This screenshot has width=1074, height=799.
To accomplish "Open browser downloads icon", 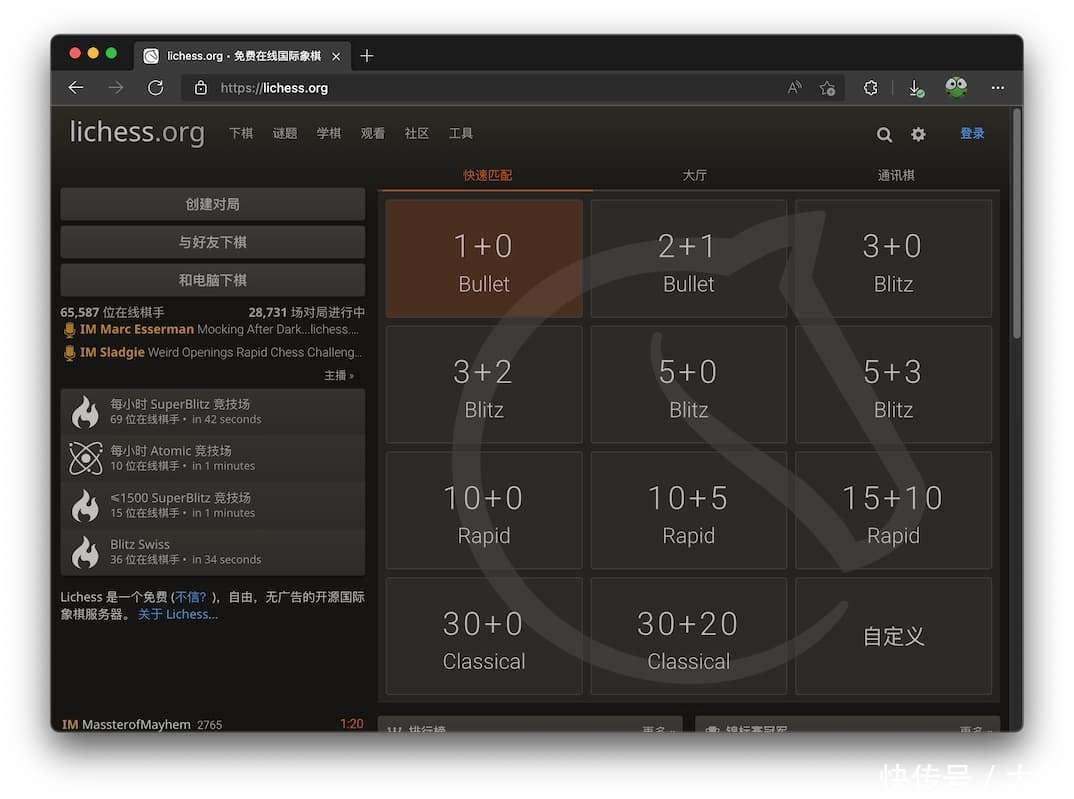I will click(x=916, y=88).
